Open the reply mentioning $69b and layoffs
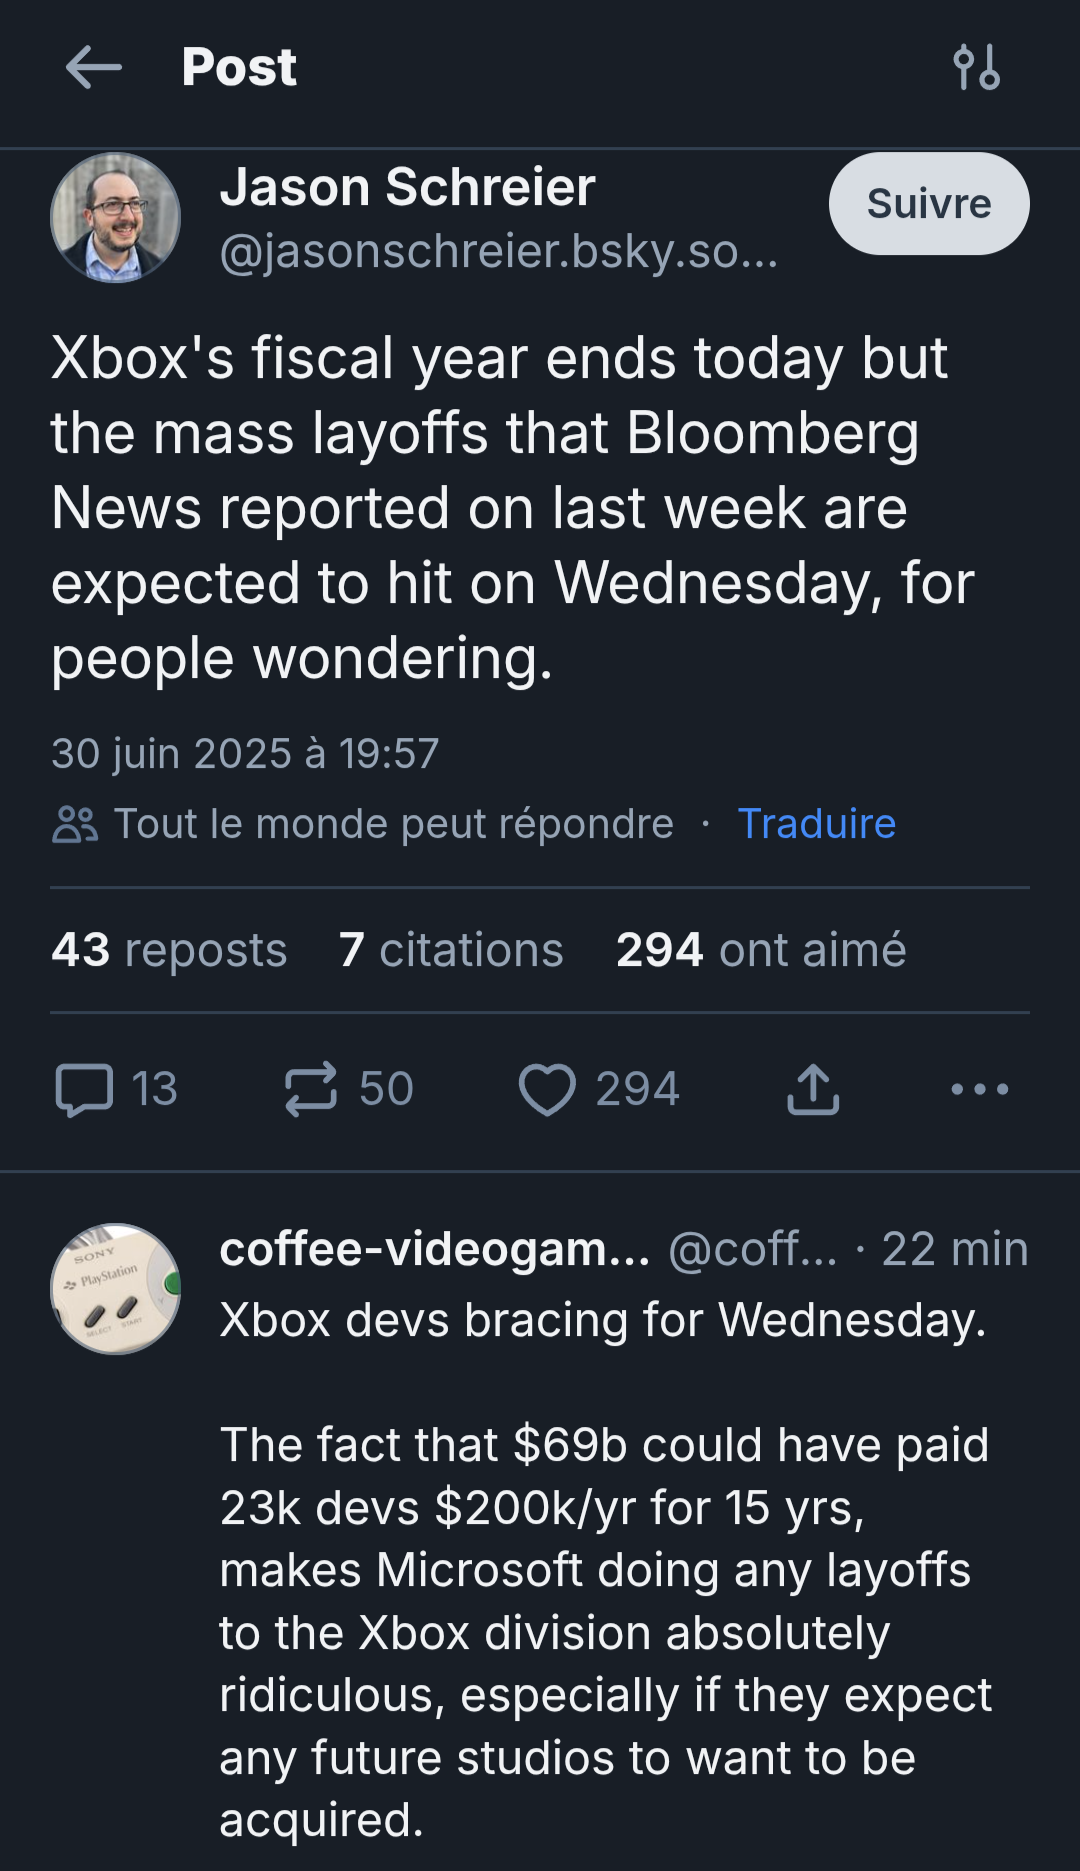The height and width of the screenshot is (1871, 1080). [605, 1570]
